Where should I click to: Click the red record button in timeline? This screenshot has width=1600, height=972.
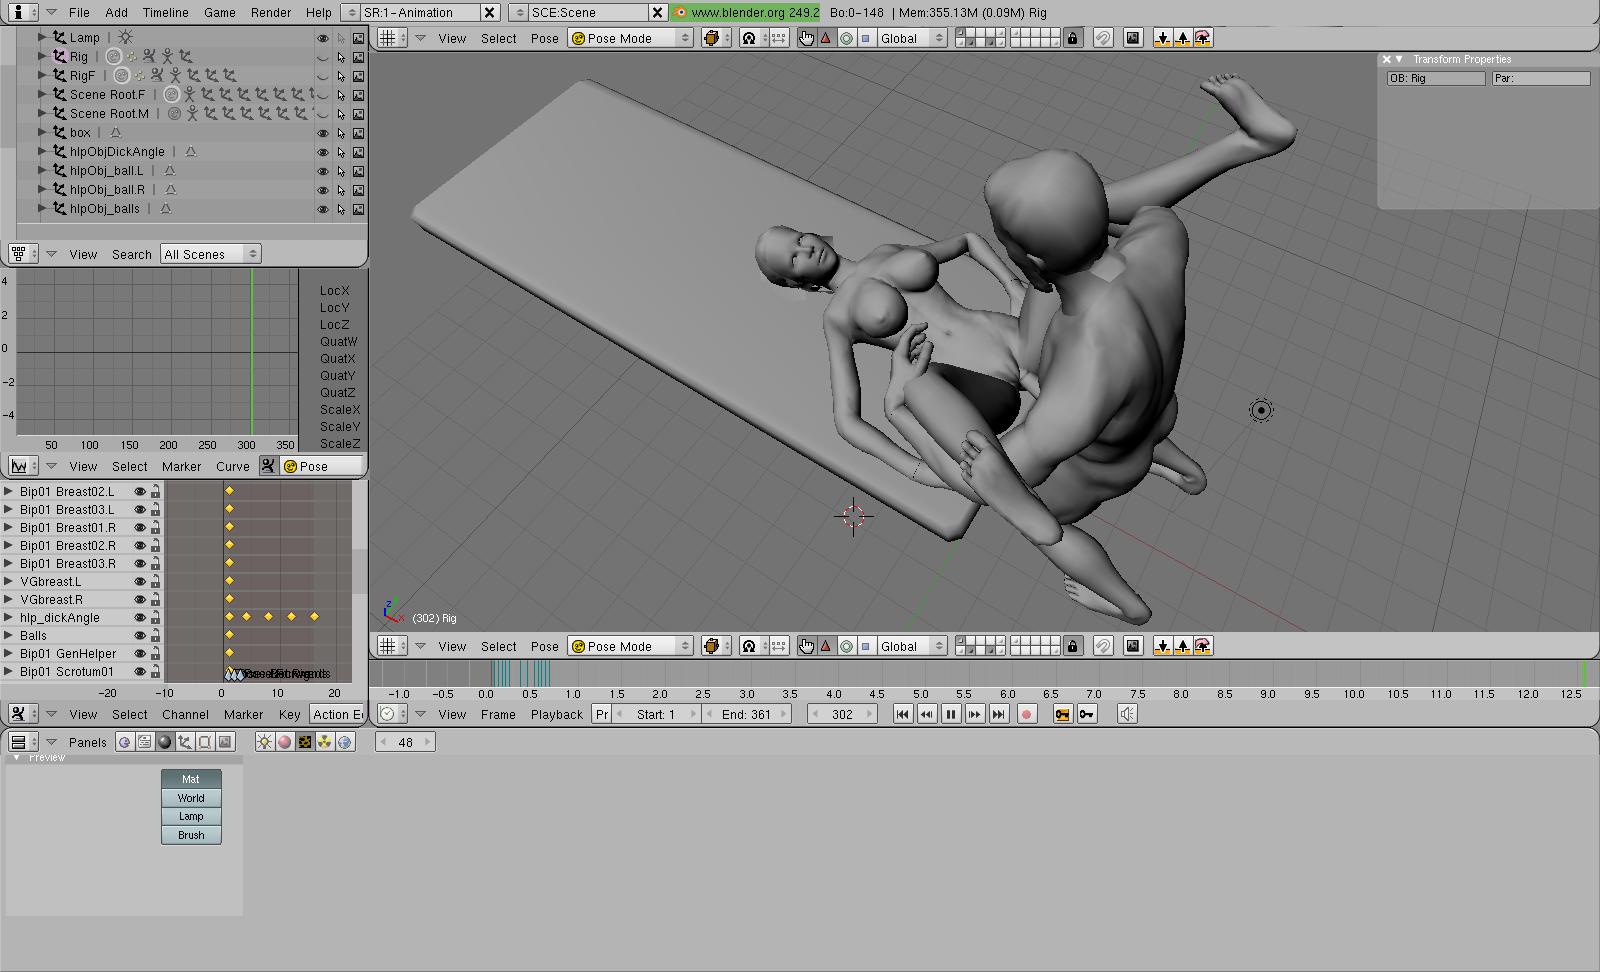1026,714
